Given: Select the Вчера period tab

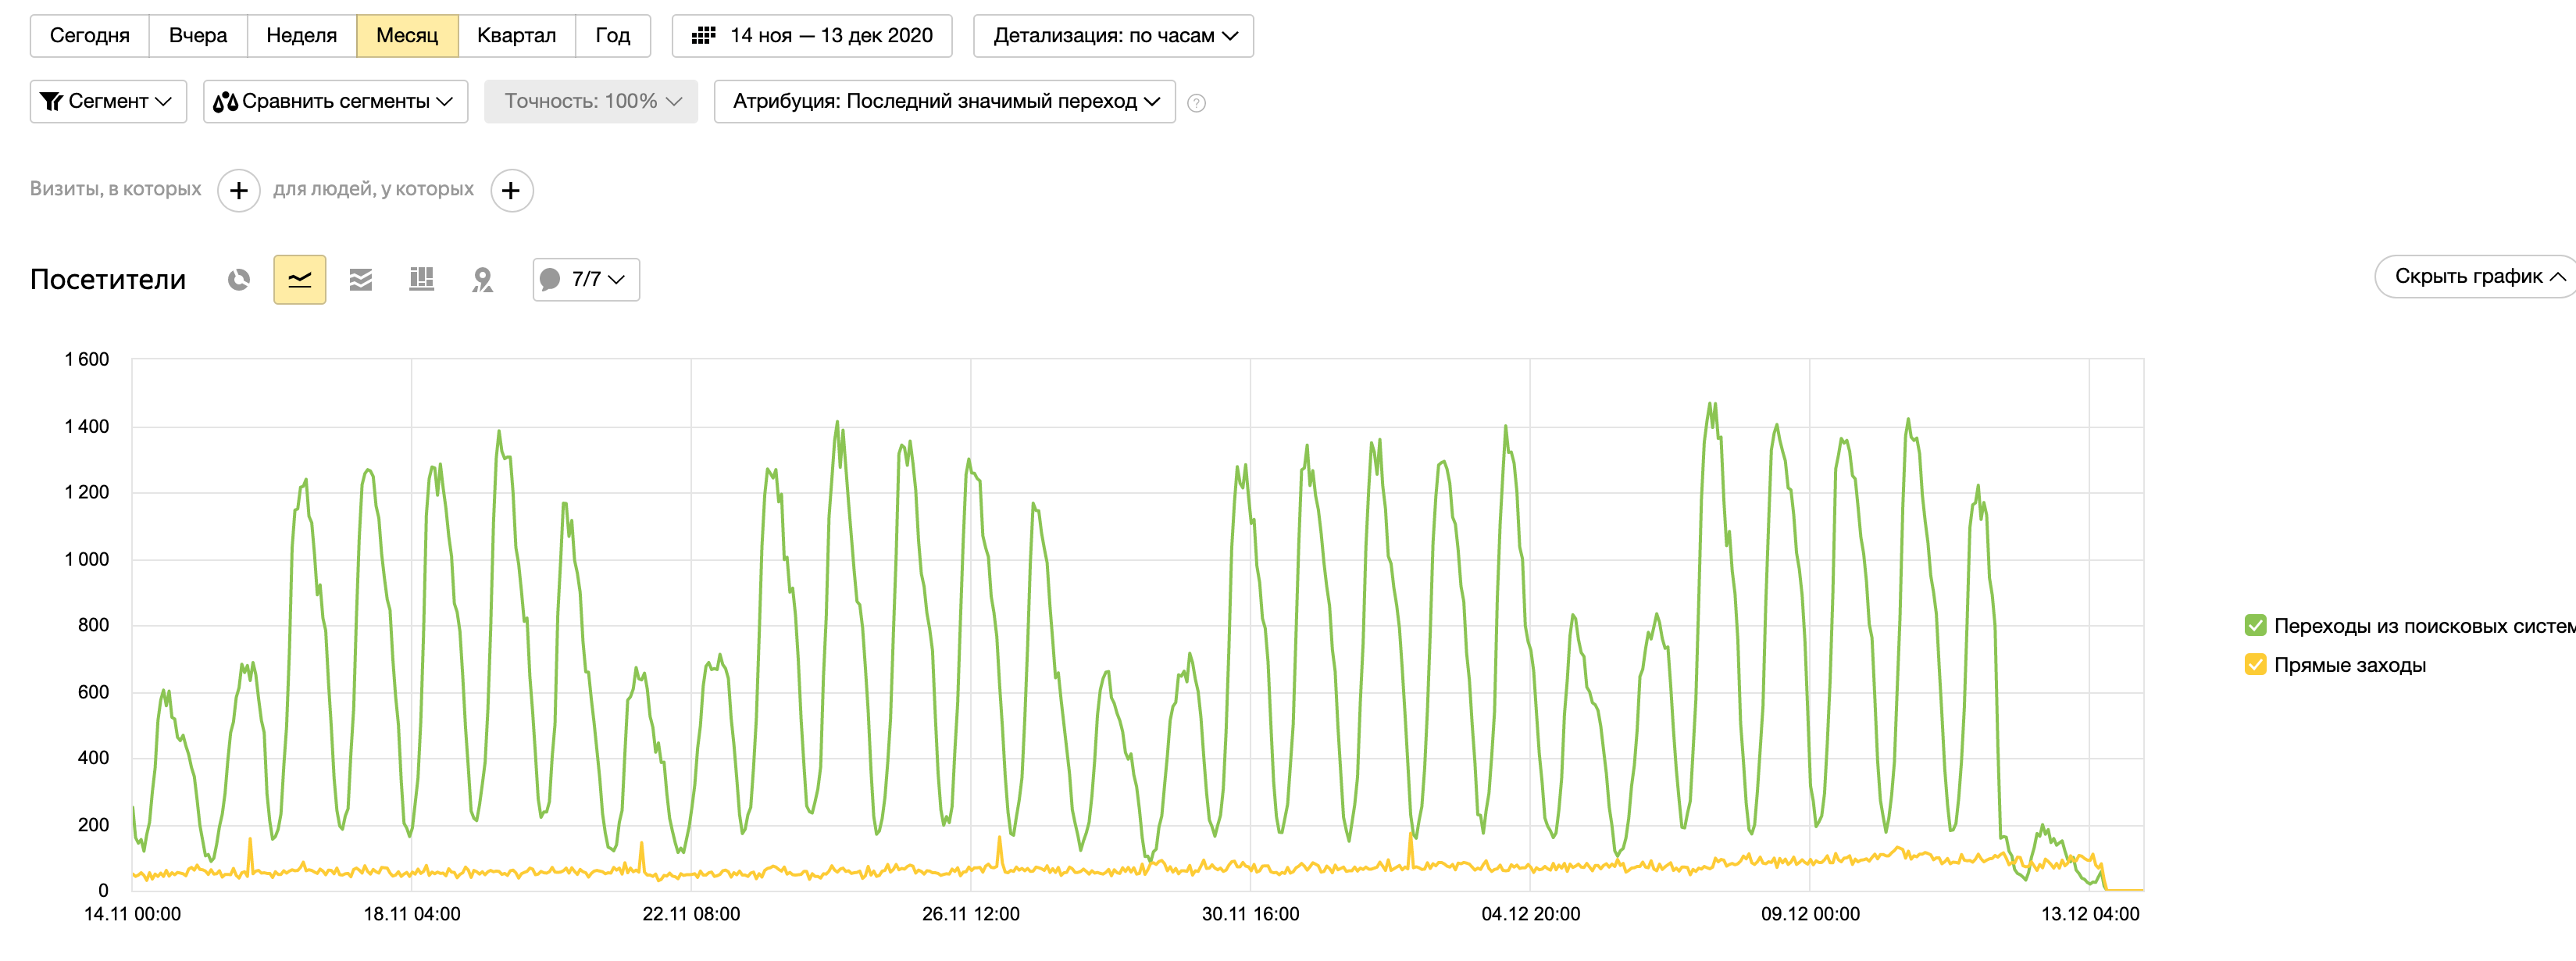Looking at the screenshot, I should click(x=198, y=36).
